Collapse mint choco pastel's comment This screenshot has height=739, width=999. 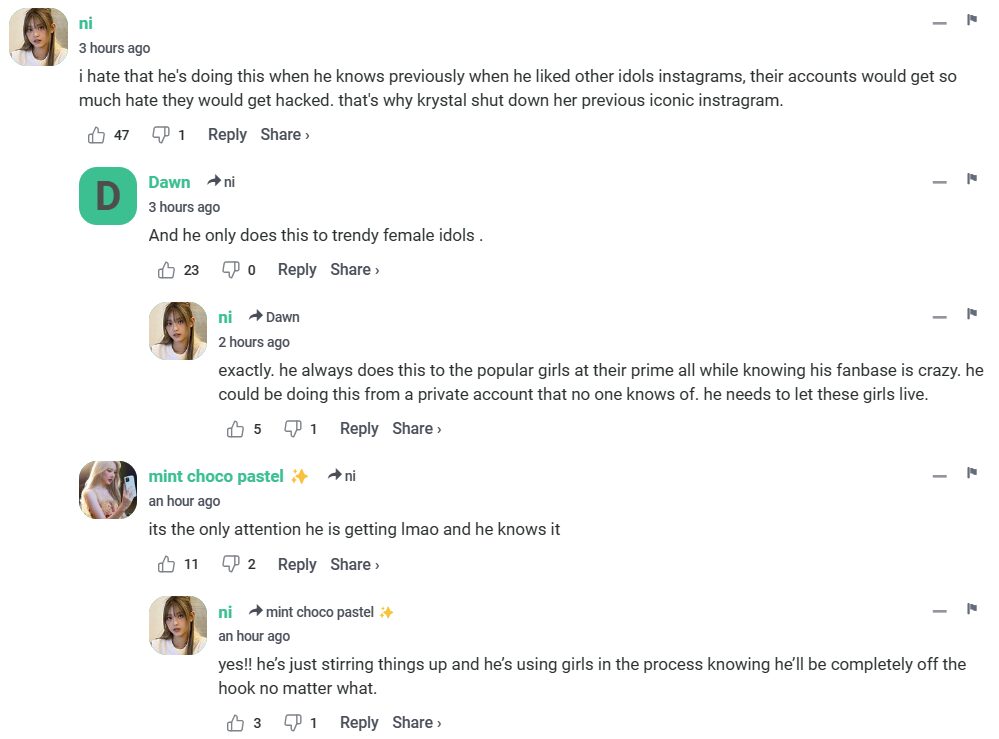click(x=939, y=476)
